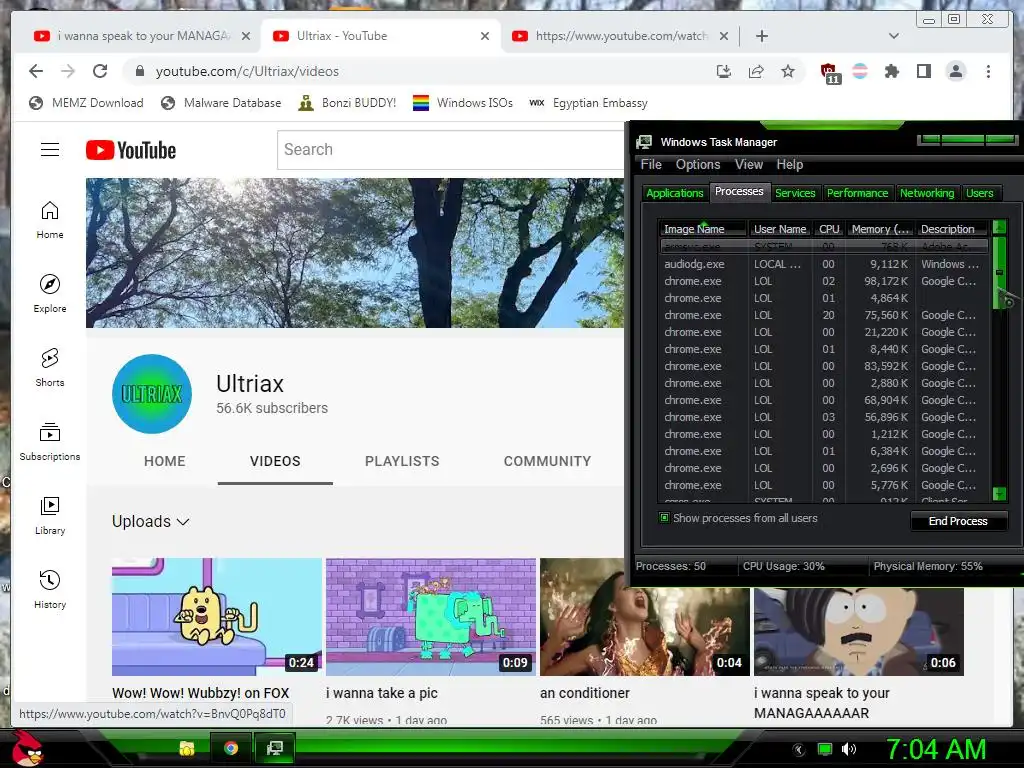Open Wow! Wow! Wubbzy! video thumbnail
The image size is (1024, 768).
coord(217,617)
